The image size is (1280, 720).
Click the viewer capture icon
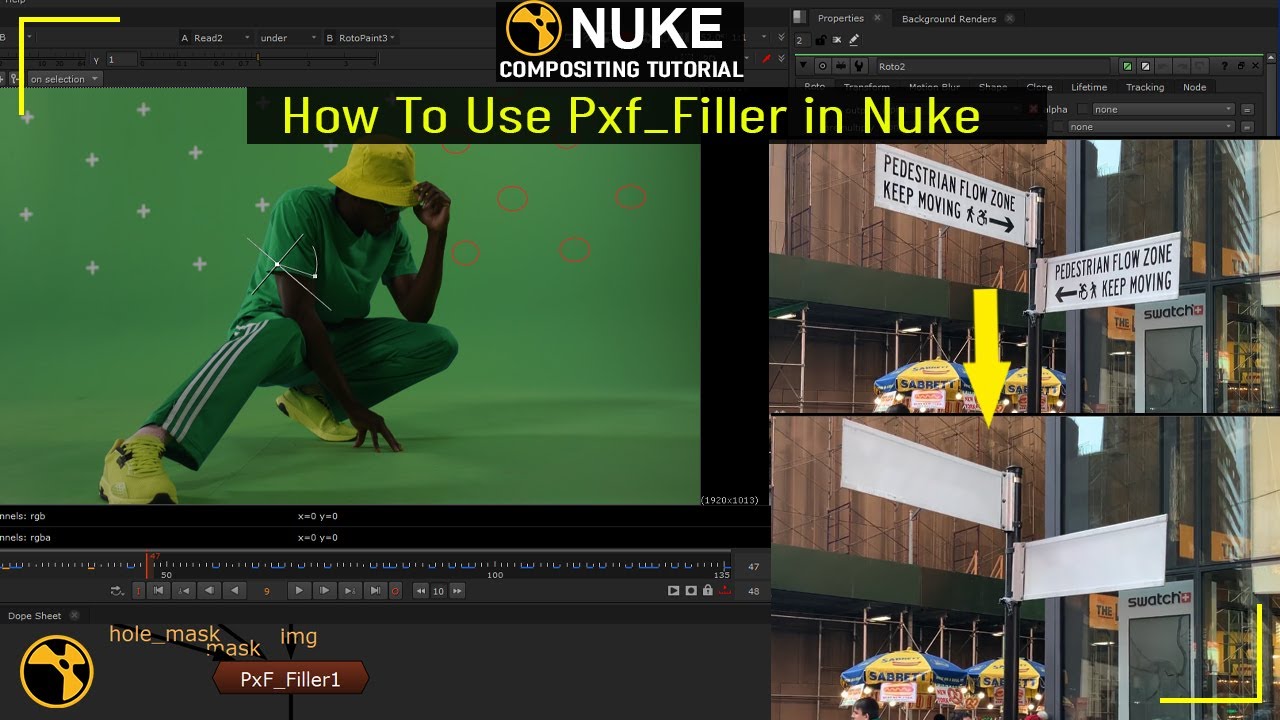[691, 591]
